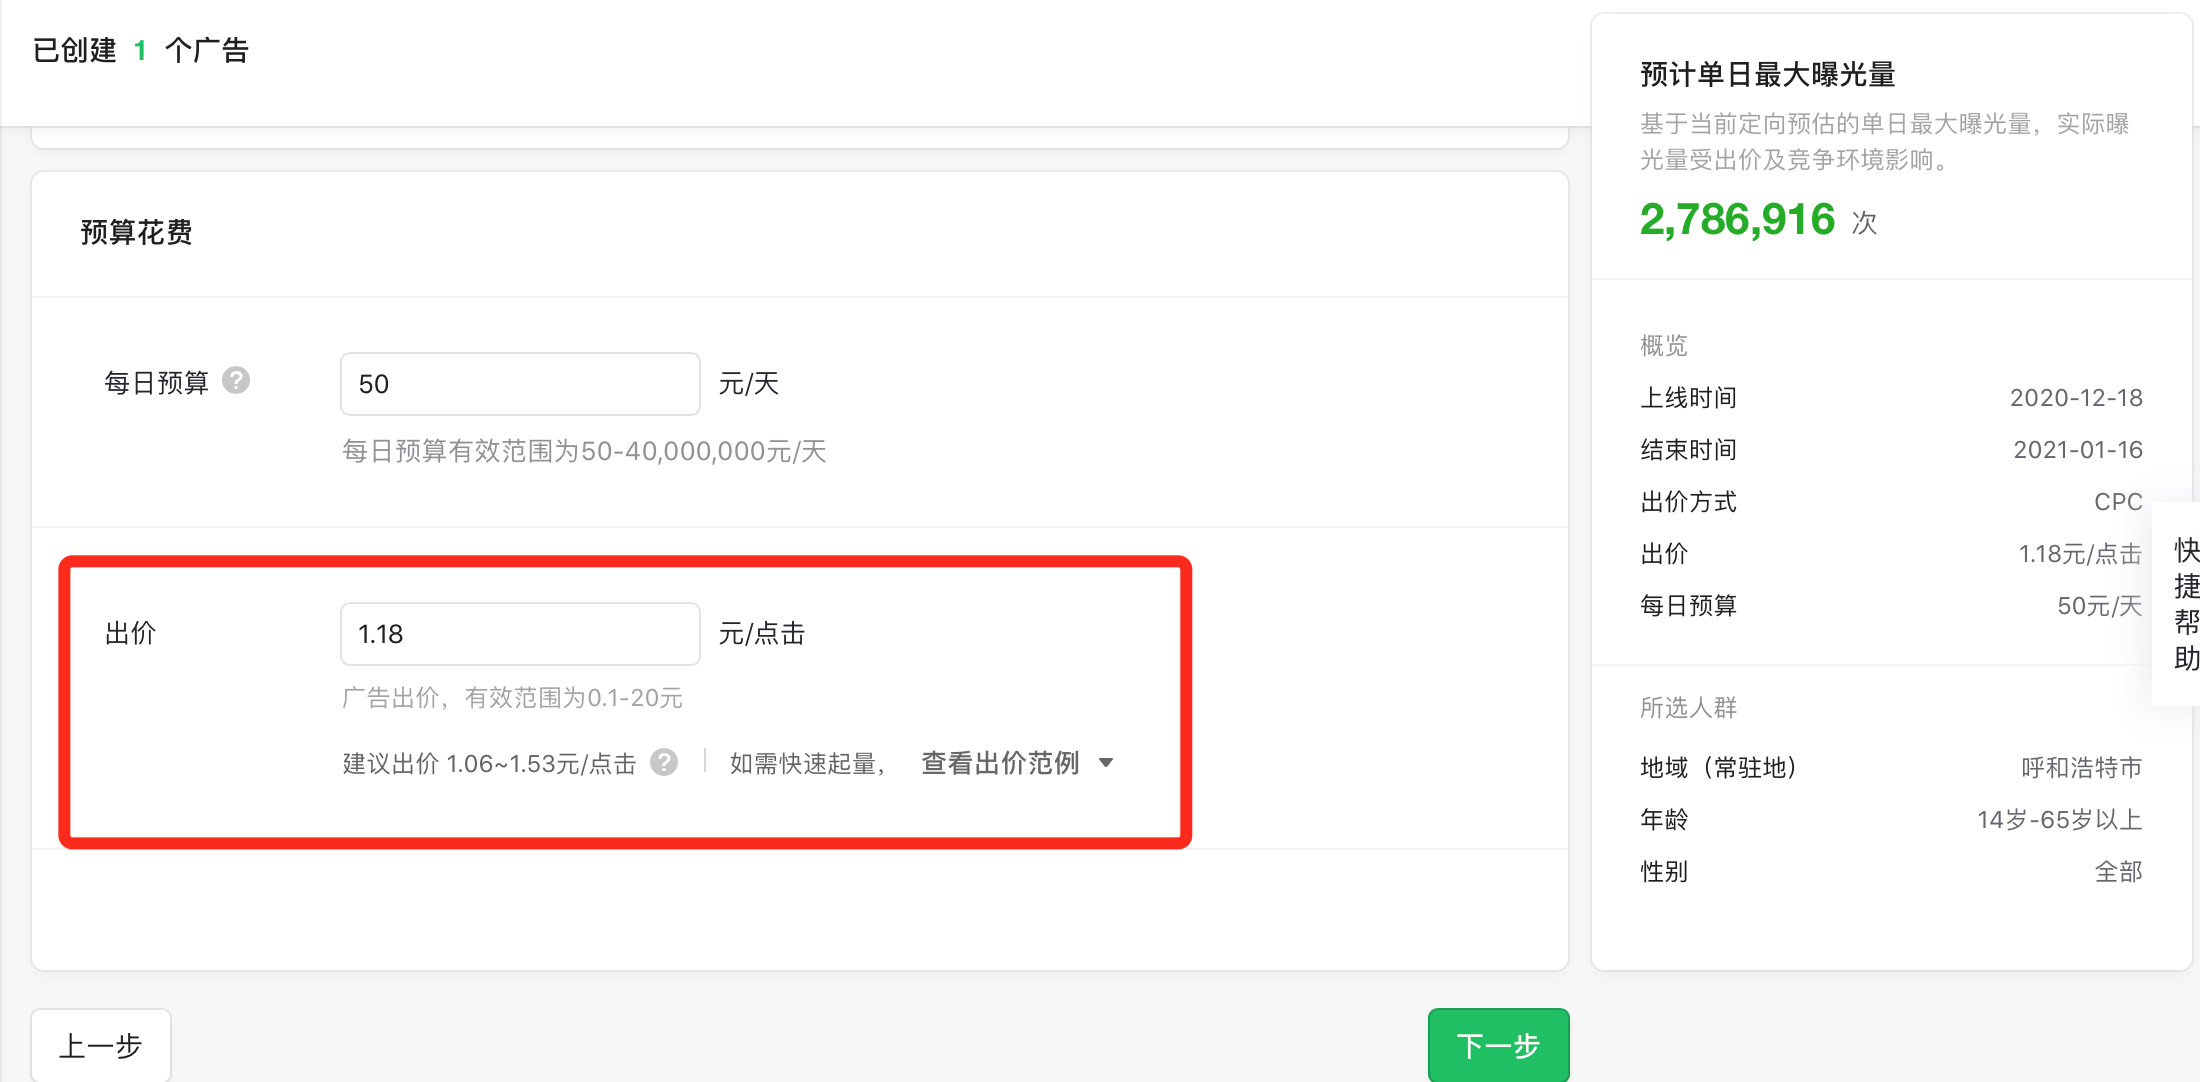Click the 预算花费 section heading

[x=136, y=233]
